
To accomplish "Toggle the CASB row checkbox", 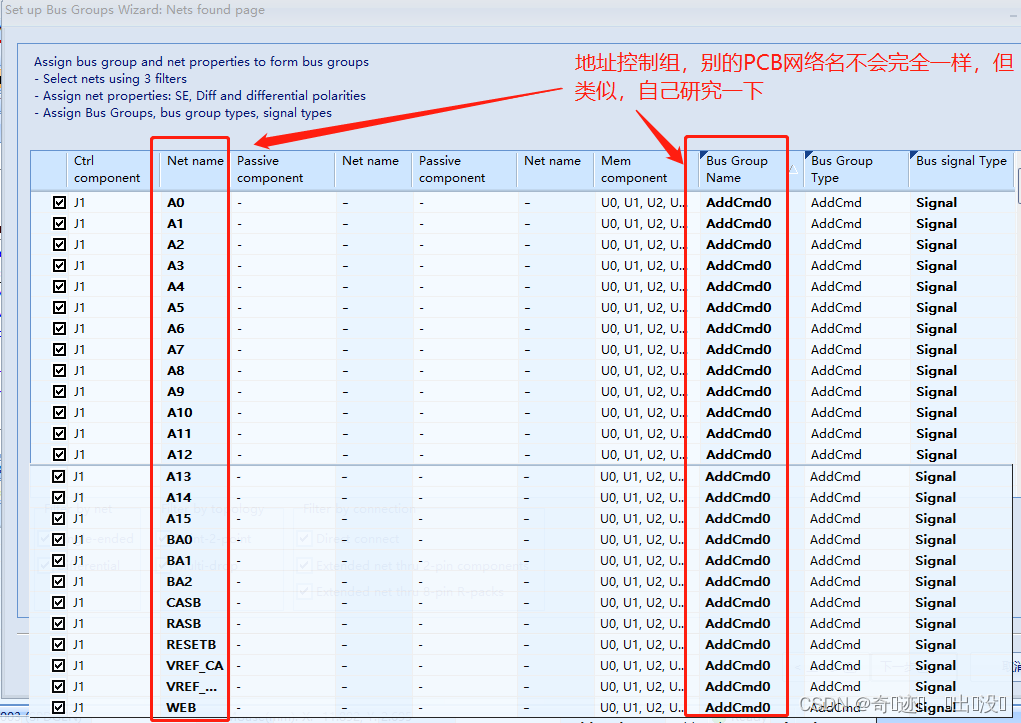I will pos(59,602).
